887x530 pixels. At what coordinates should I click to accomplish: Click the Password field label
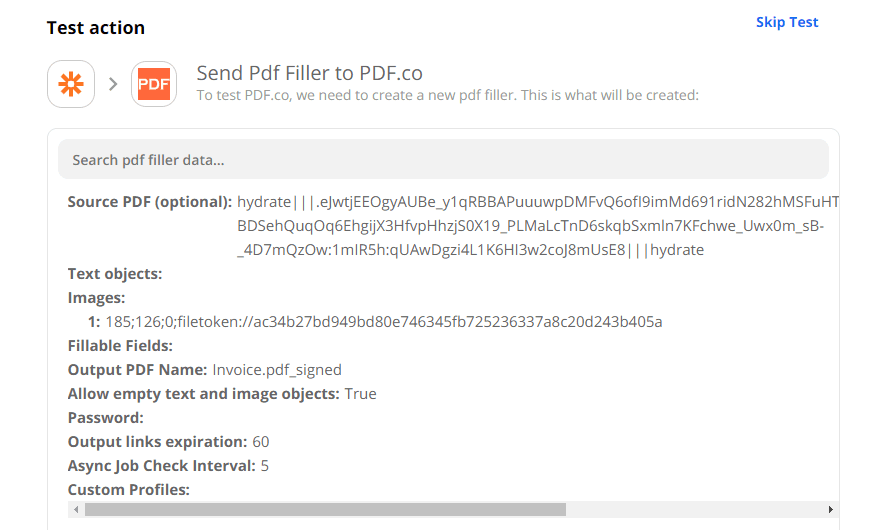106,418
